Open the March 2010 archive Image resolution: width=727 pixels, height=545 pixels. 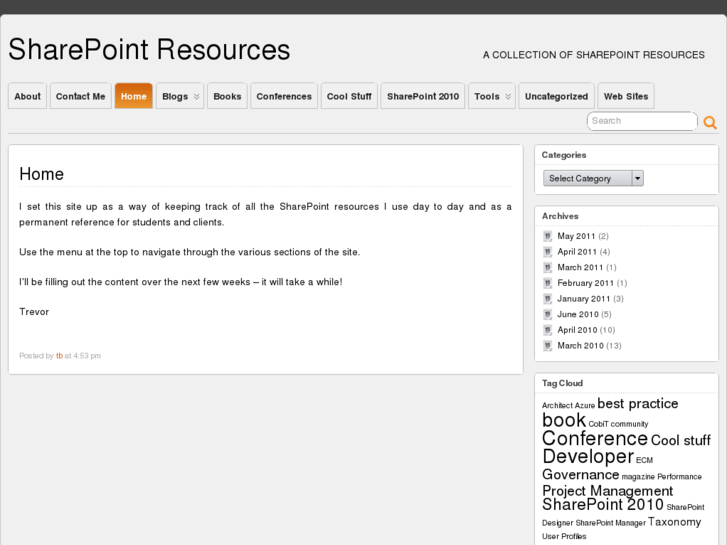pos(580,346)
